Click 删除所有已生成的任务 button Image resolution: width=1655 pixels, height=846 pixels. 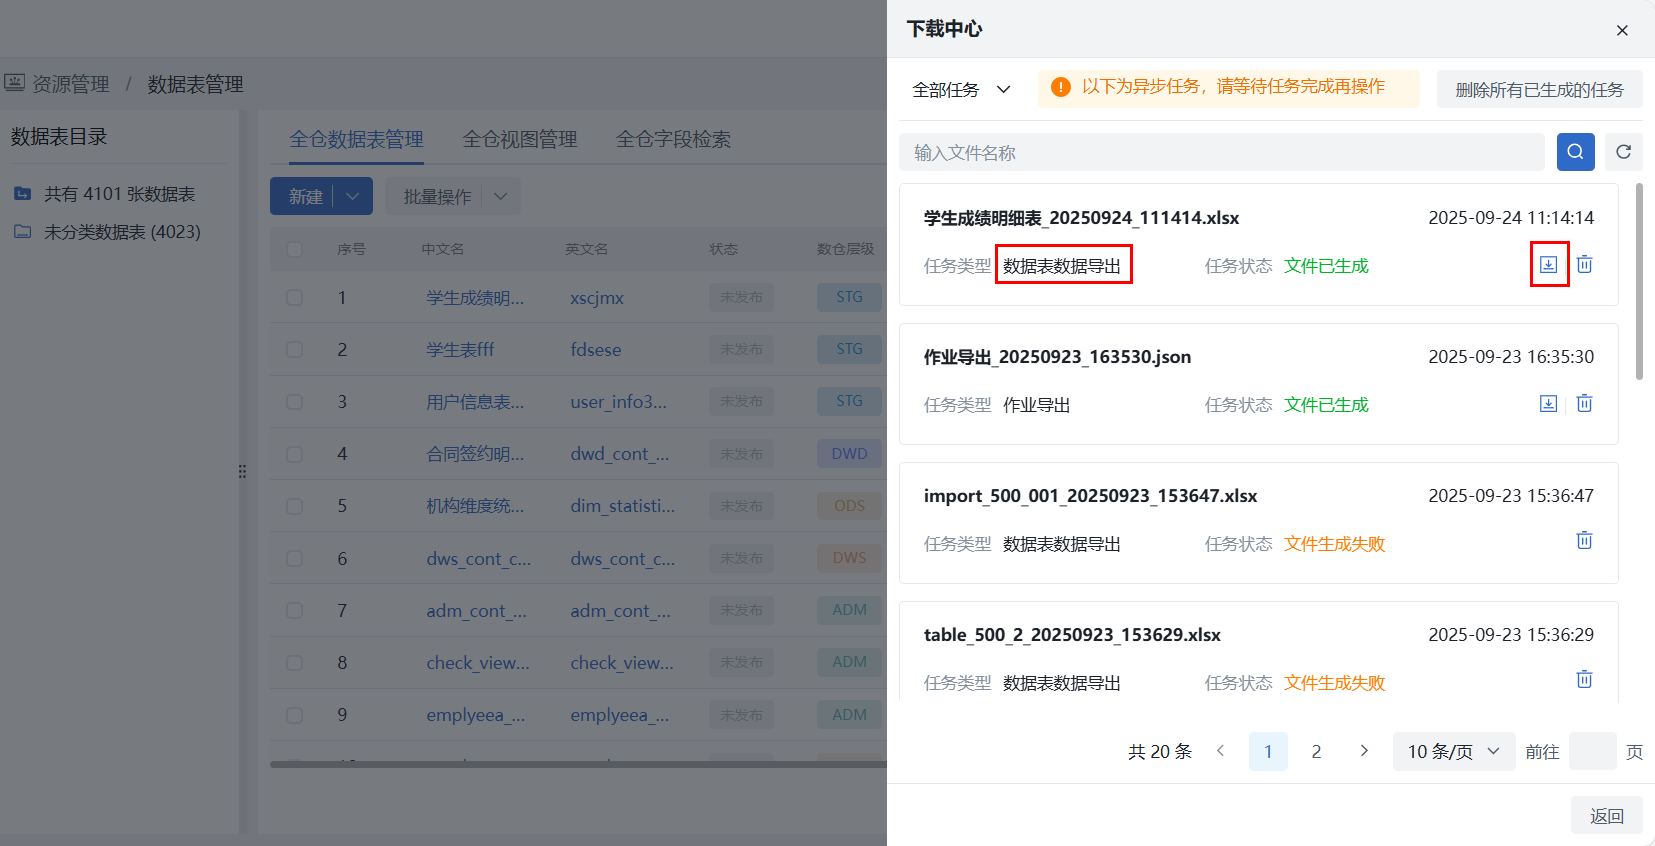1538,90
